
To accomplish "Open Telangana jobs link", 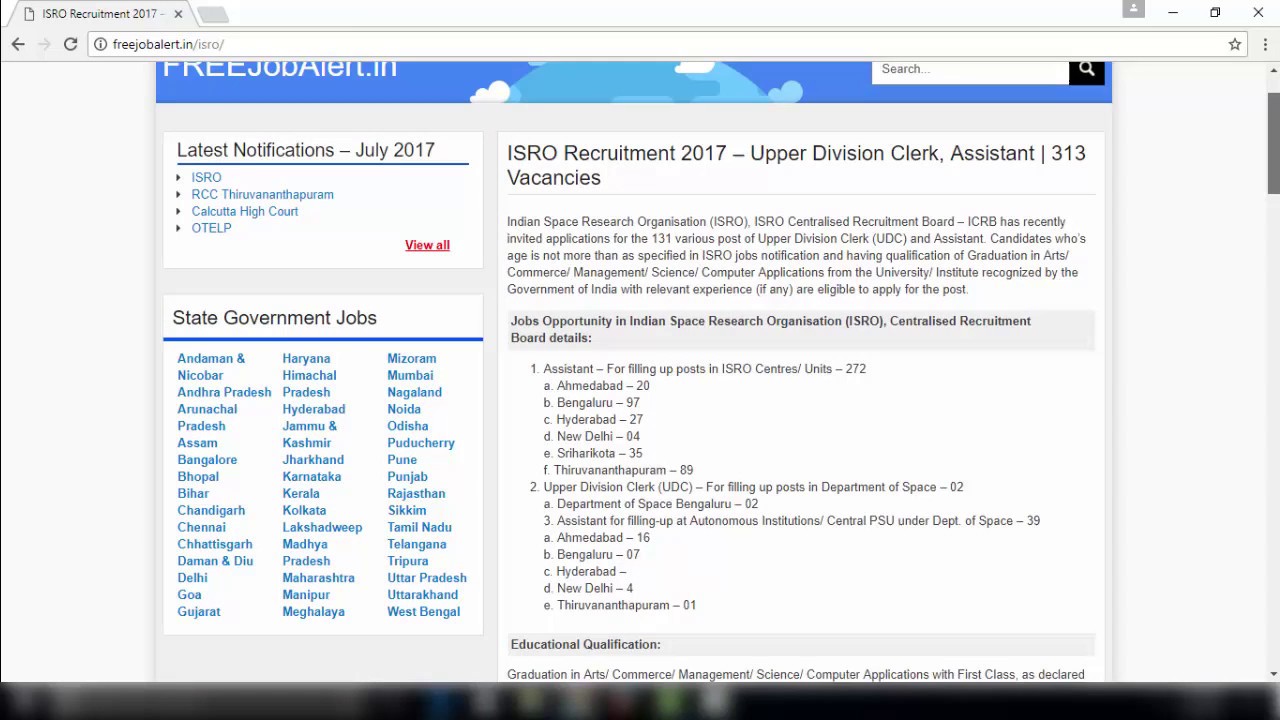I will (417, 544).
